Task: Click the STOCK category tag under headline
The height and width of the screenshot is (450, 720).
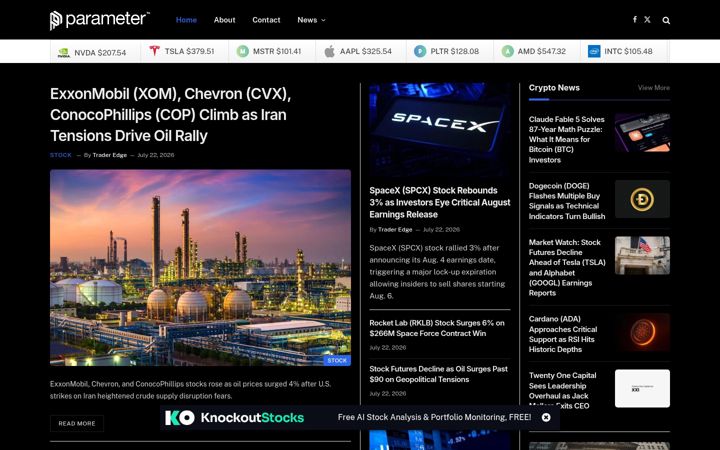Action: [x=61, y=155]
